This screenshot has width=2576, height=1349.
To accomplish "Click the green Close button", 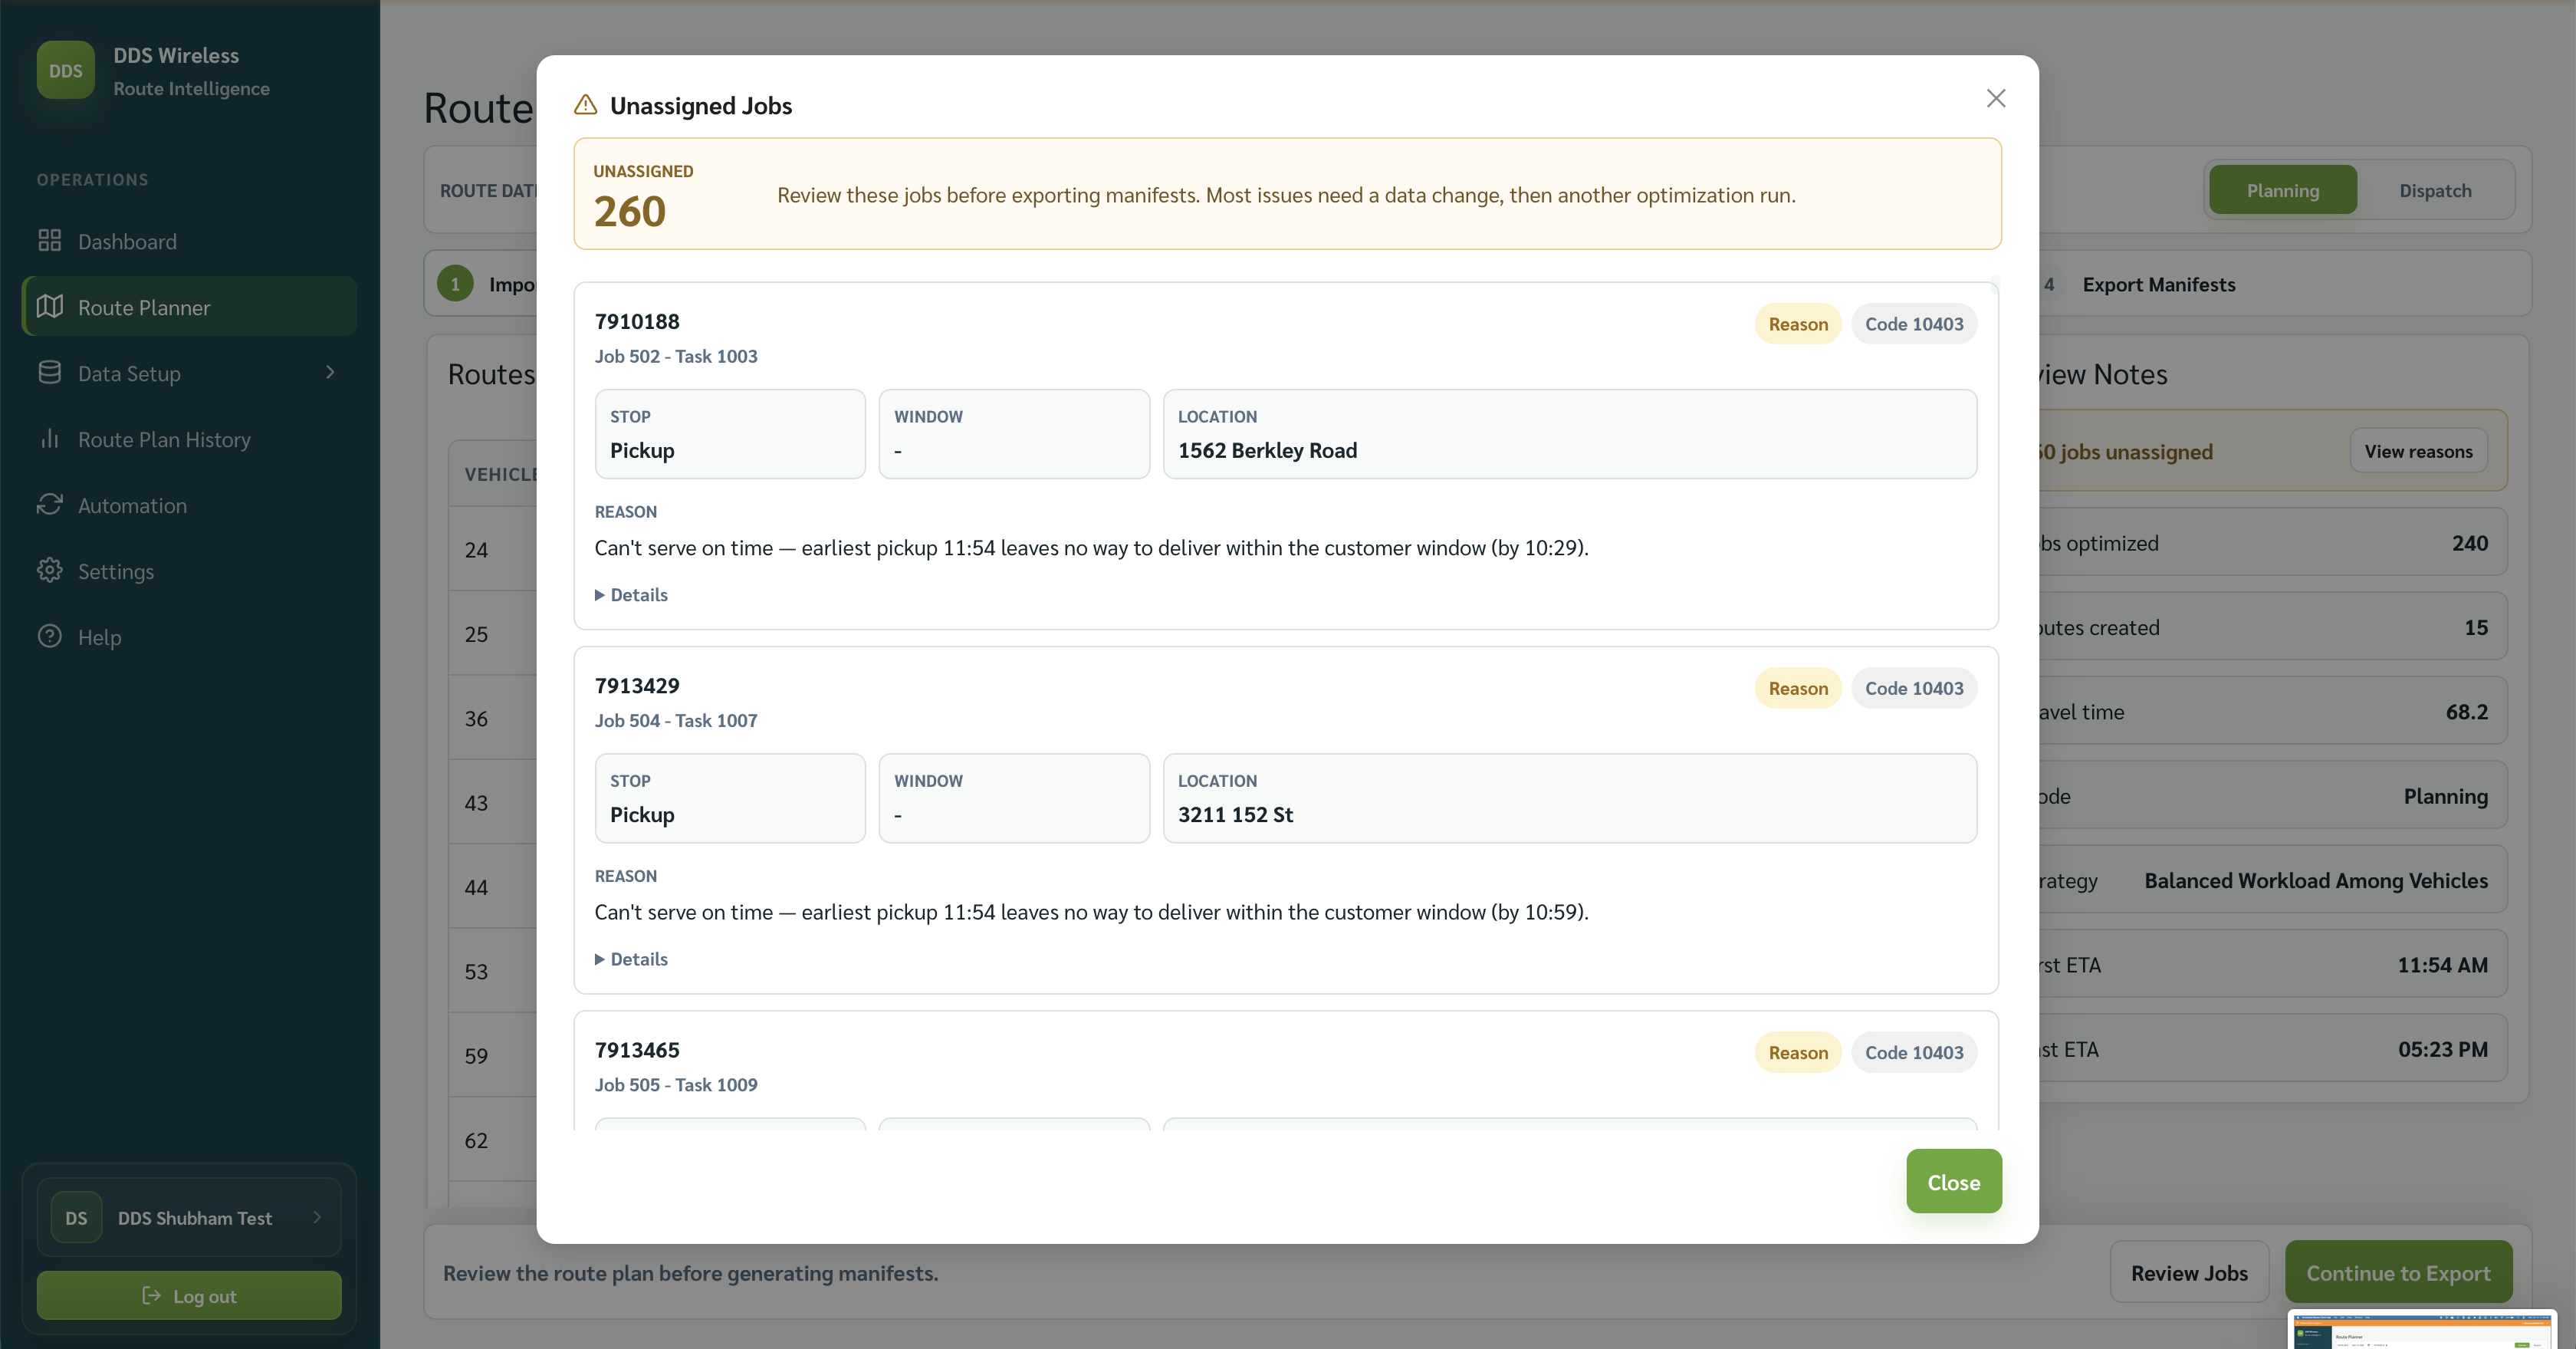I will pos(1954,1181).
